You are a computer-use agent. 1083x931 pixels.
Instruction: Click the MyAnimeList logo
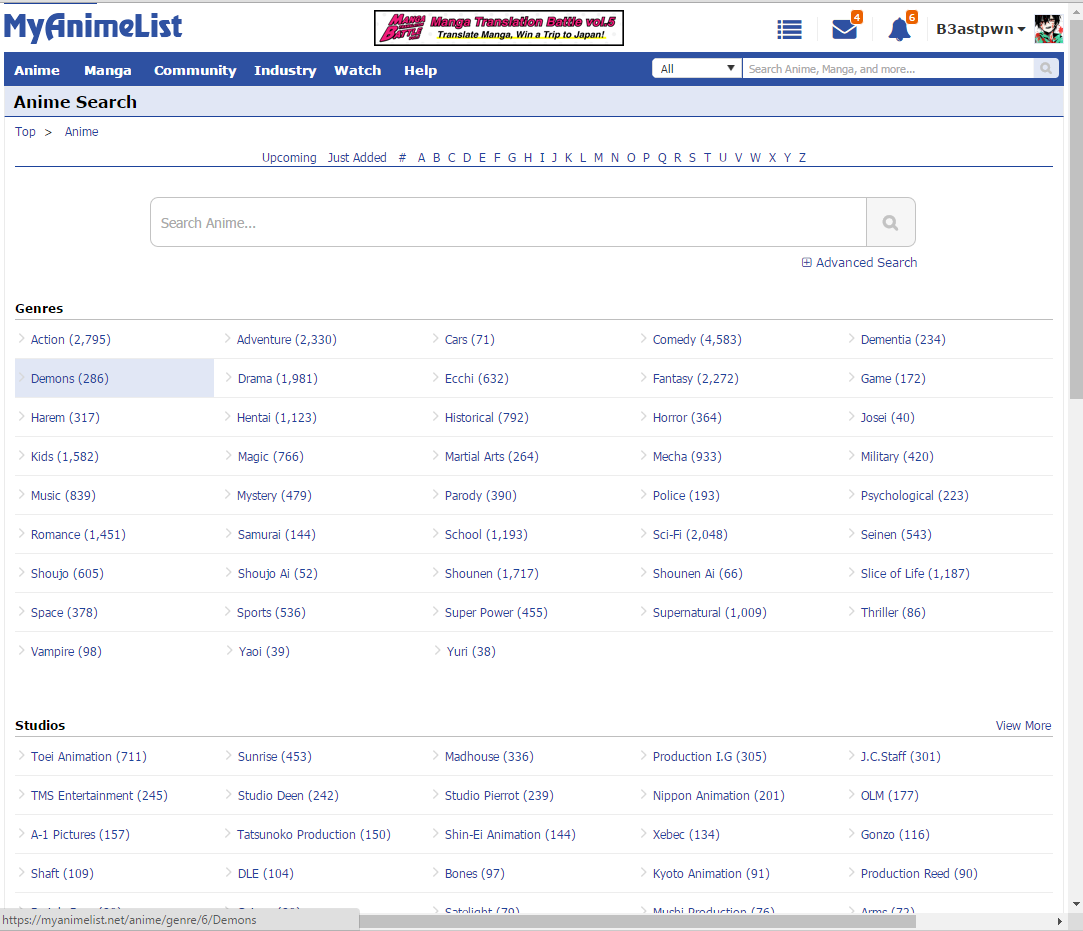(x=93, y=28)
